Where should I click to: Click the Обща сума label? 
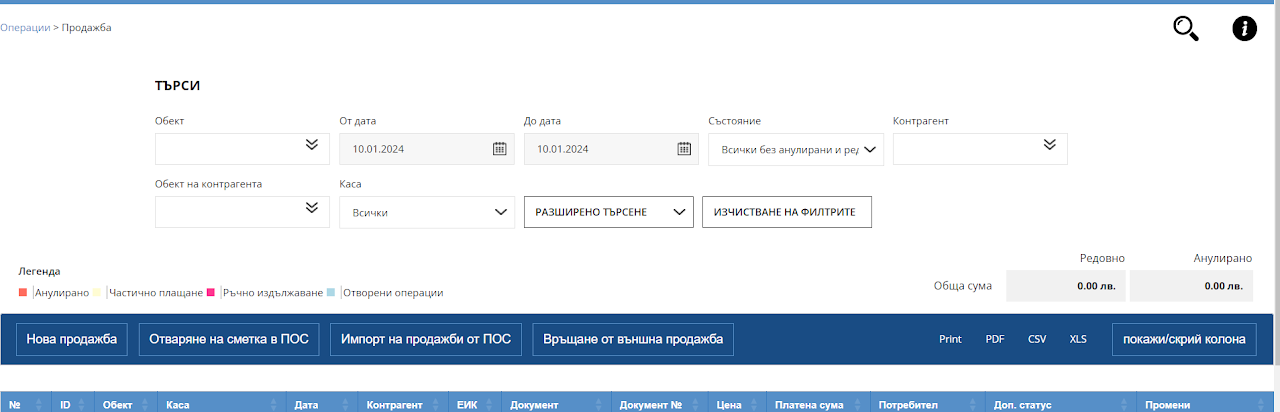point(962,286)
